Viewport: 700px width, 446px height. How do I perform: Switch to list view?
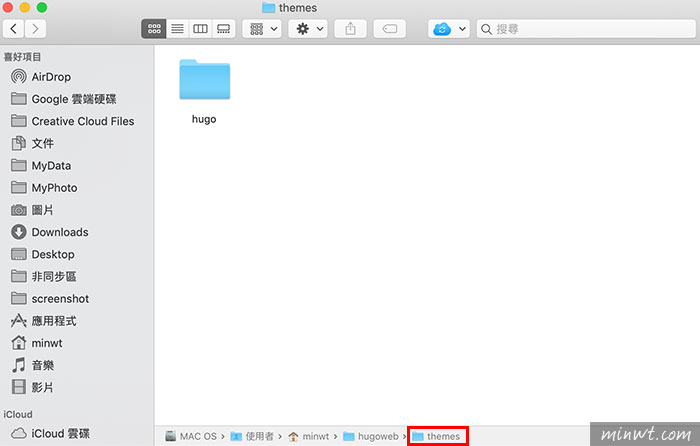[x=178, y=29]
